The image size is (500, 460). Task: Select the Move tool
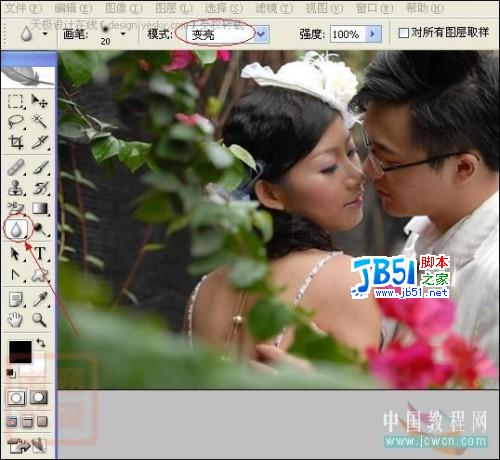(x=39, y=101)
